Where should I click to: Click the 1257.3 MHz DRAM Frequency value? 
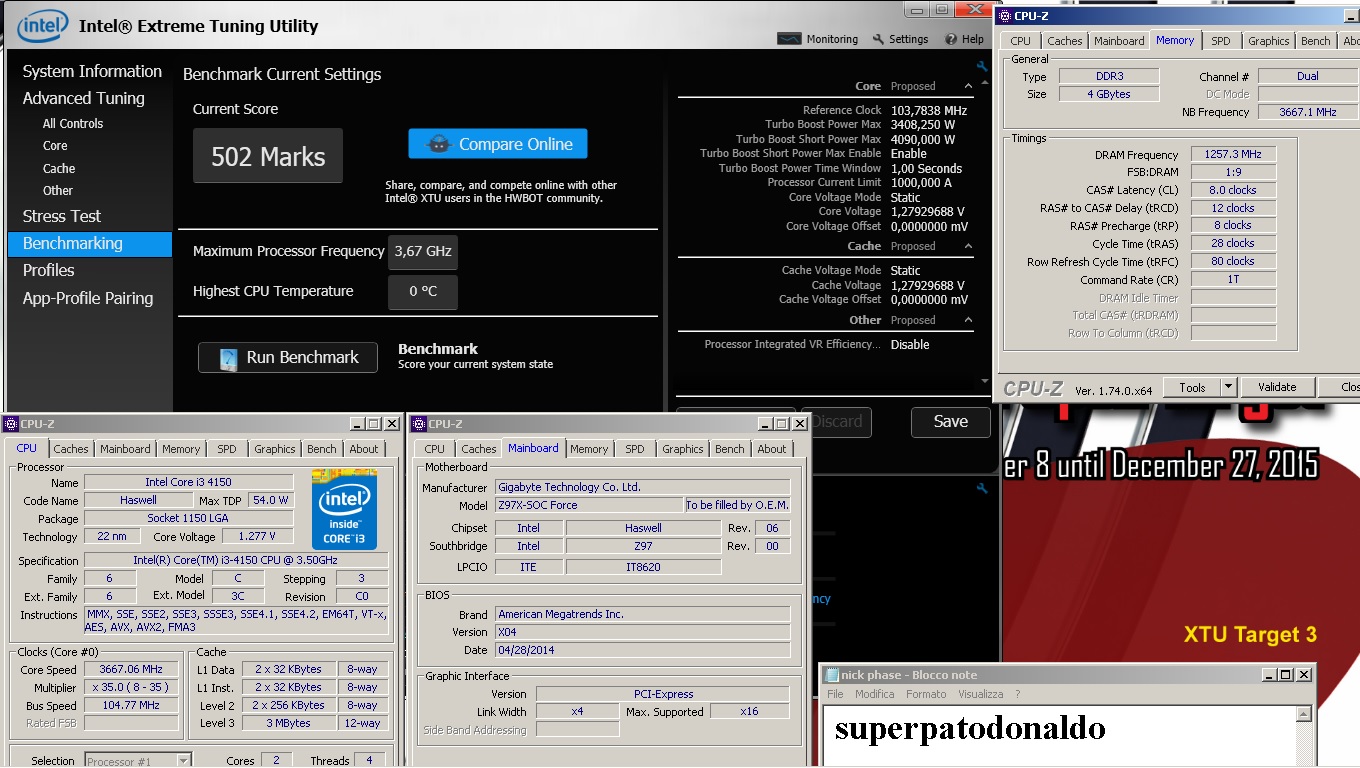click(1233, 155)
